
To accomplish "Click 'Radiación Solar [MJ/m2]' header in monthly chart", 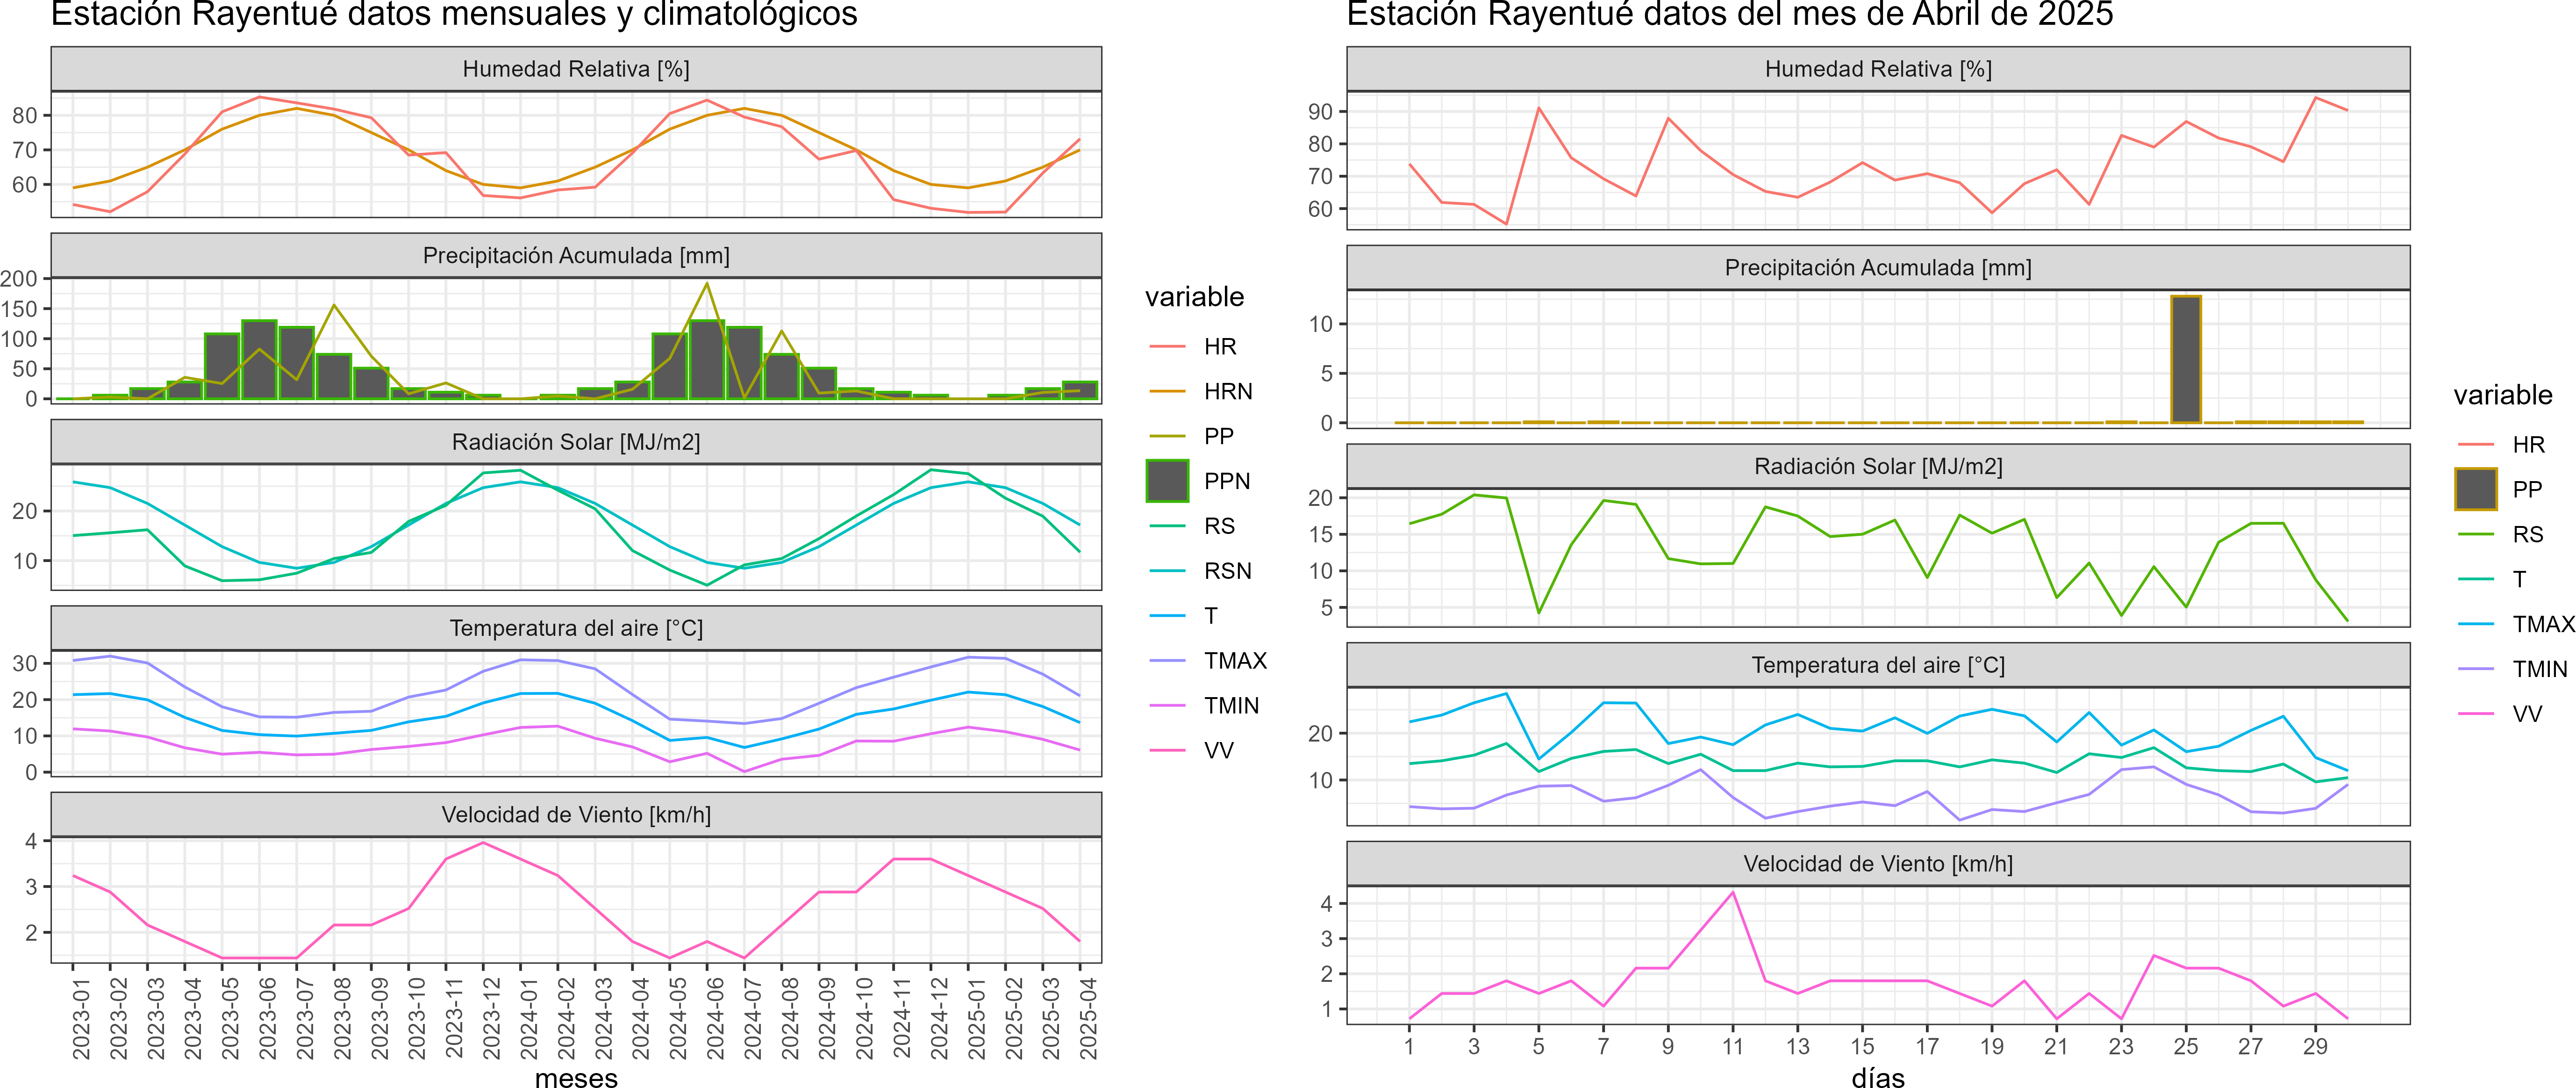I will [576, 442].
